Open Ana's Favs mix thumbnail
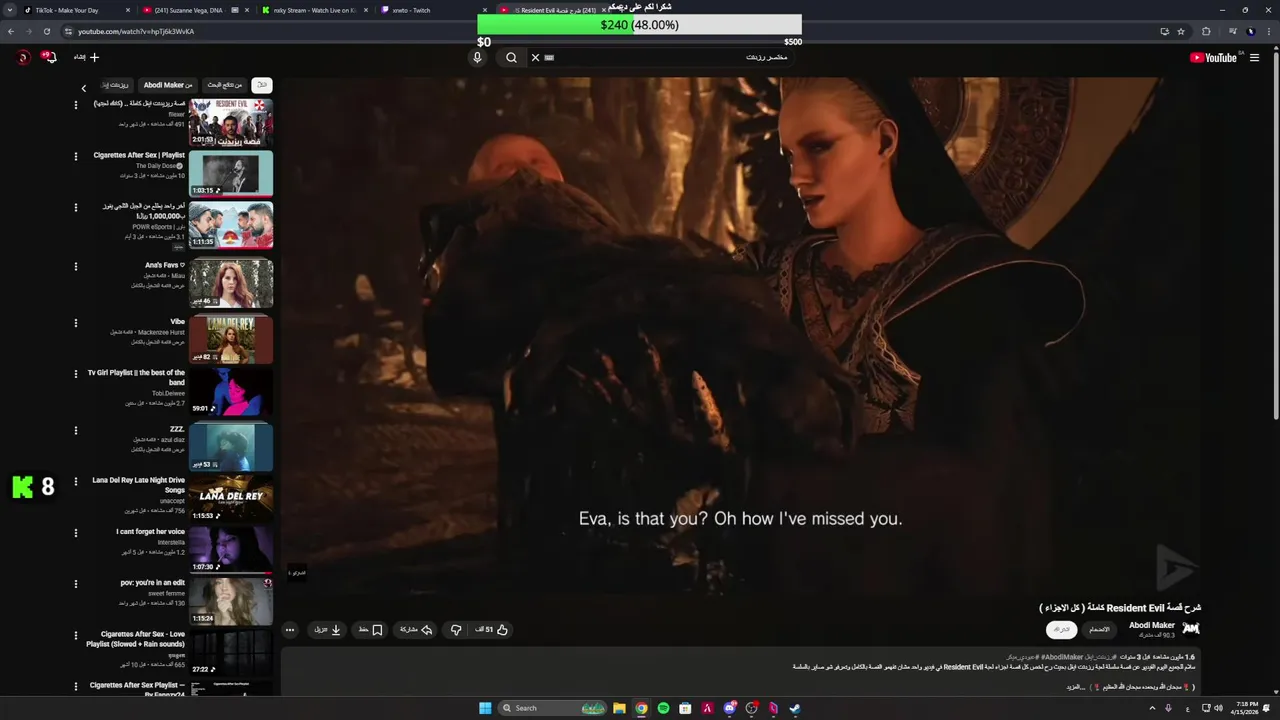The image size is (1280, 720). click(231, 283)
